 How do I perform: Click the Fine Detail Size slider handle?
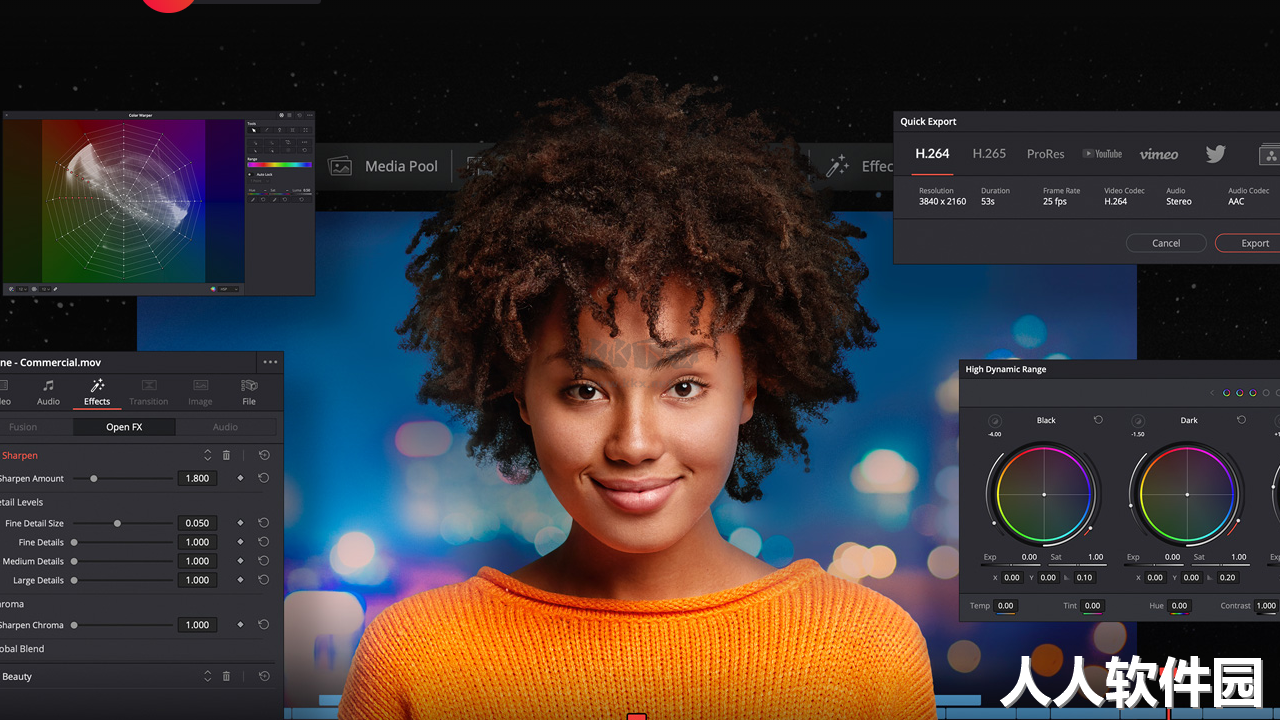click(x=117, y=523)
